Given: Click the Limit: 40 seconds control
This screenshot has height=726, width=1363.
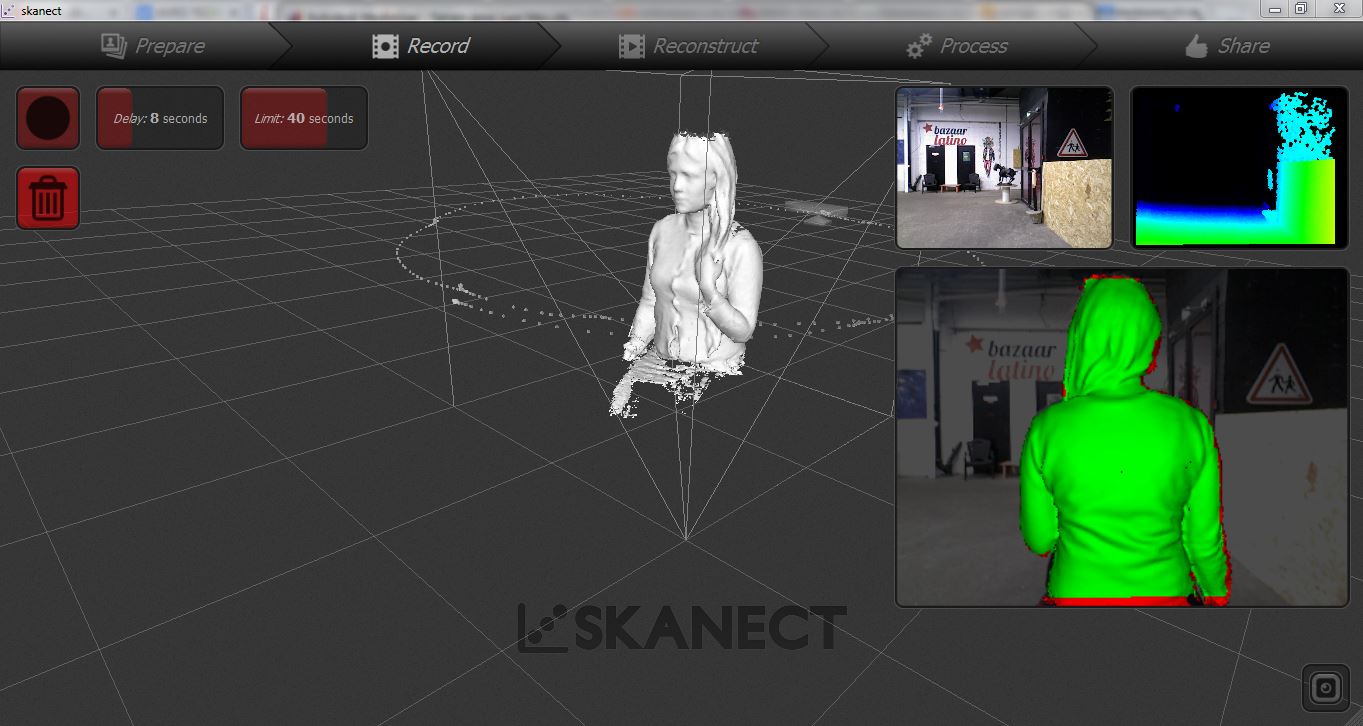Looking at the screenshot, I should 303,117.
